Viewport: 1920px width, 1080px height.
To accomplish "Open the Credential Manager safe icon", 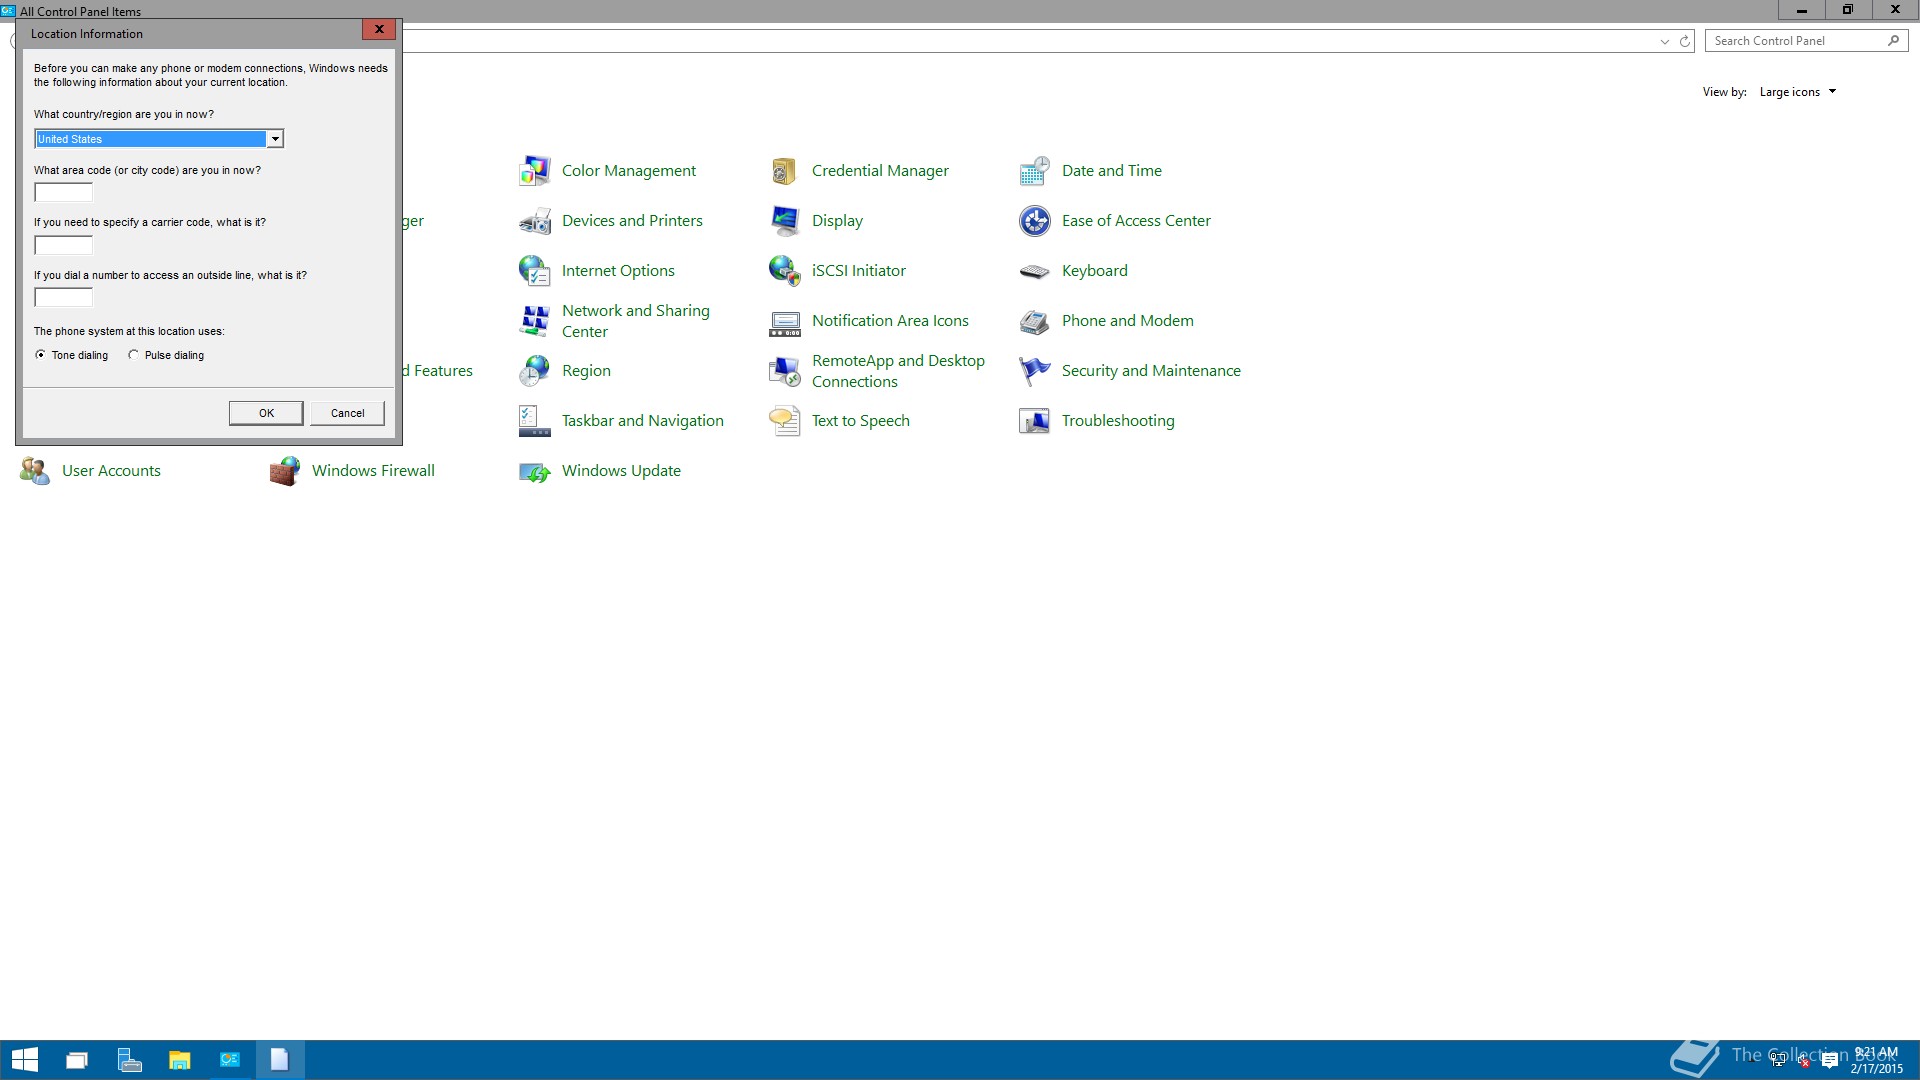I will click(x=784, y=171).
